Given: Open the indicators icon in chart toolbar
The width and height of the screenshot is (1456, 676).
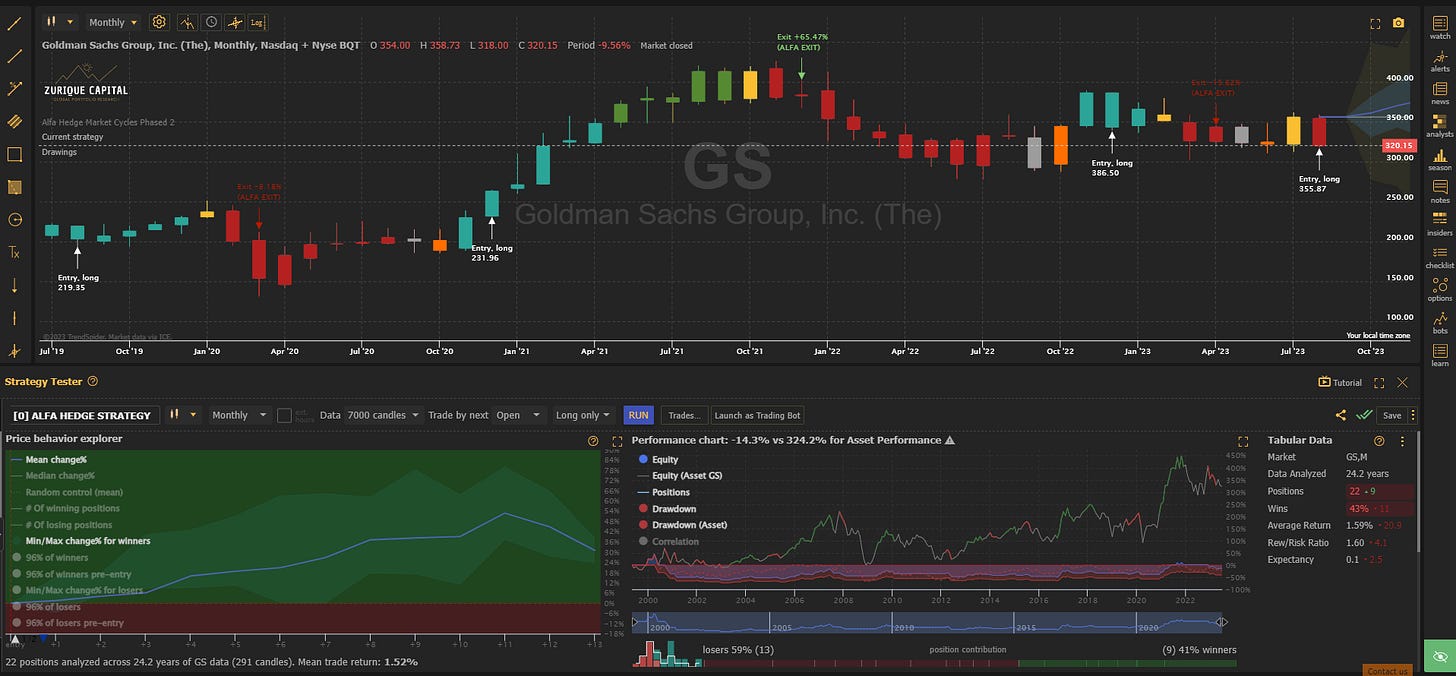Looking at the screenshot, I should [188, 21].
